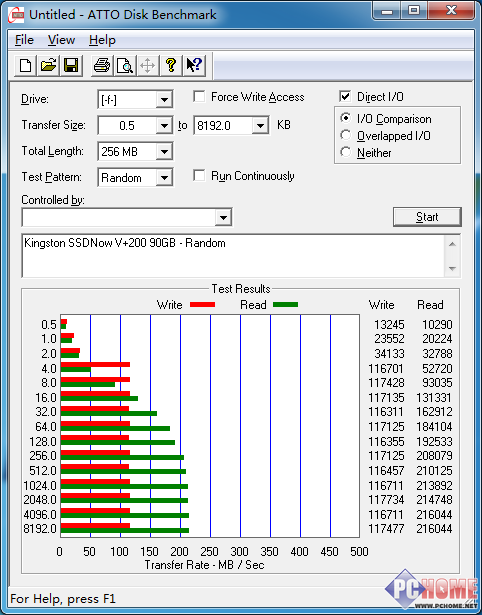Click the four-arrow move toolbar icon
The image size is (482, 615).
(x=147, y=65)
